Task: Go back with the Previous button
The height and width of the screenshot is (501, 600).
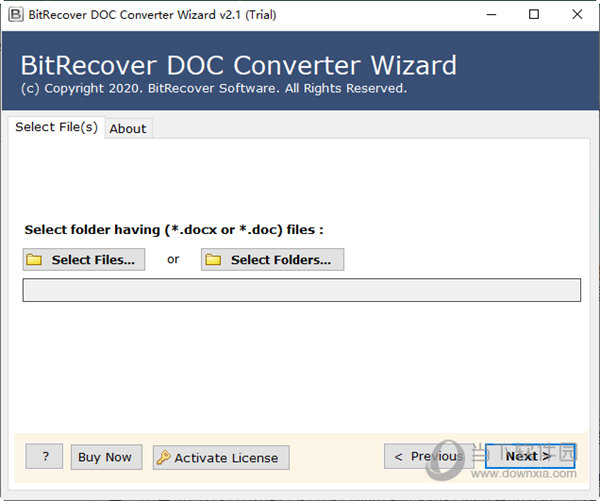Action: [429, 456]
